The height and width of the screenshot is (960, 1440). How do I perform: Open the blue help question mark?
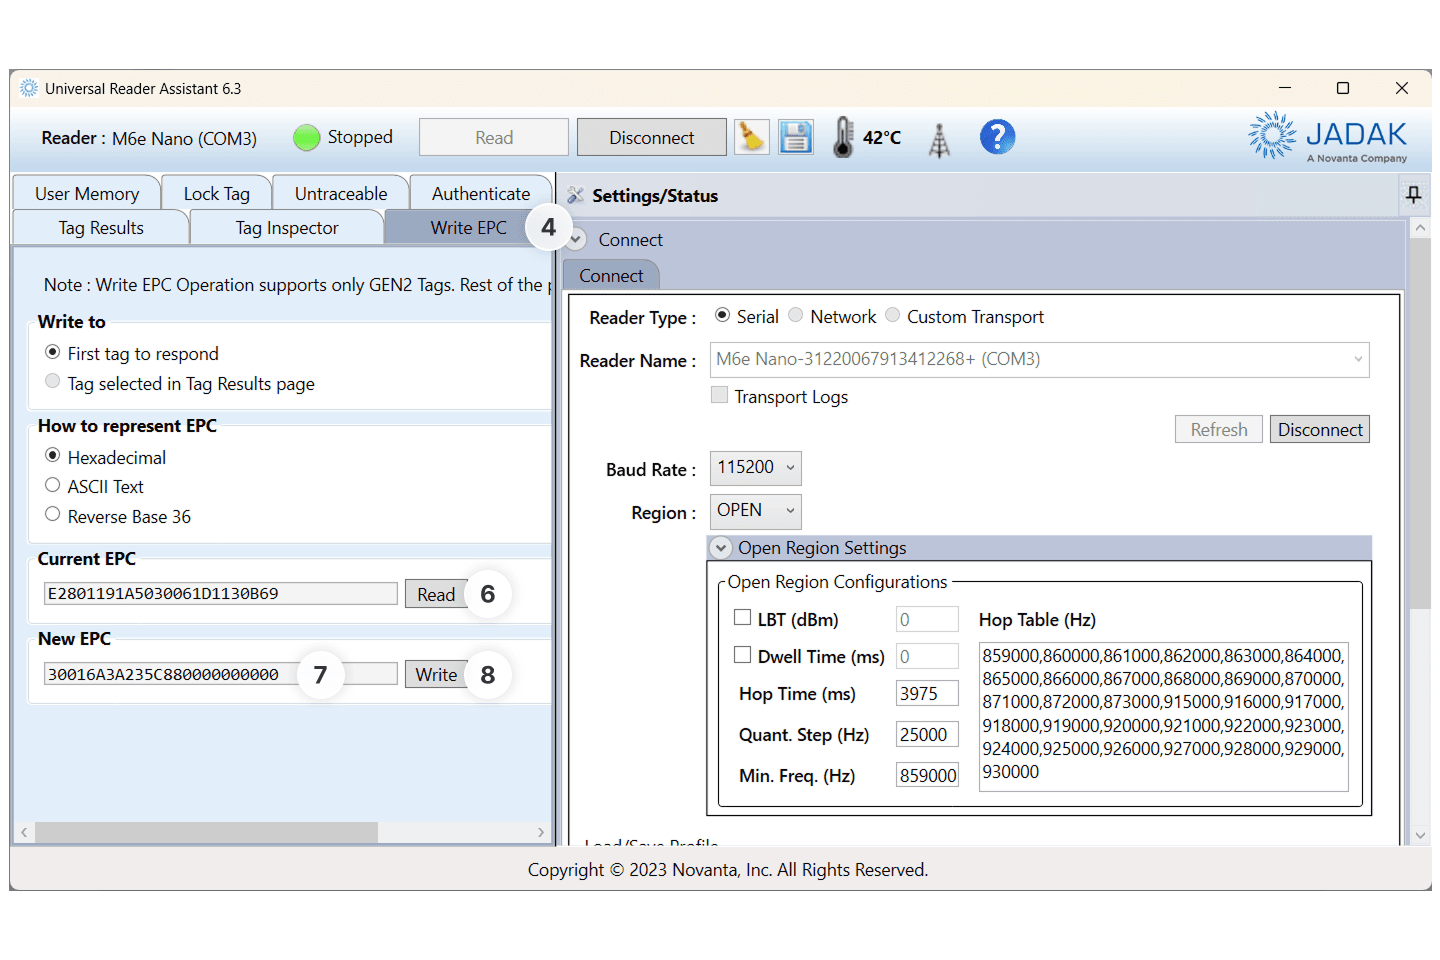point(997,137)
